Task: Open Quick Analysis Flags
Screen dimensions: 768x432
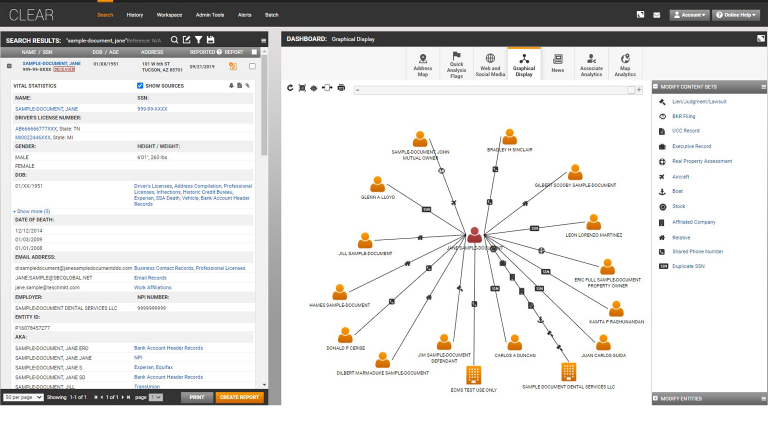Action: coord(457,64)
